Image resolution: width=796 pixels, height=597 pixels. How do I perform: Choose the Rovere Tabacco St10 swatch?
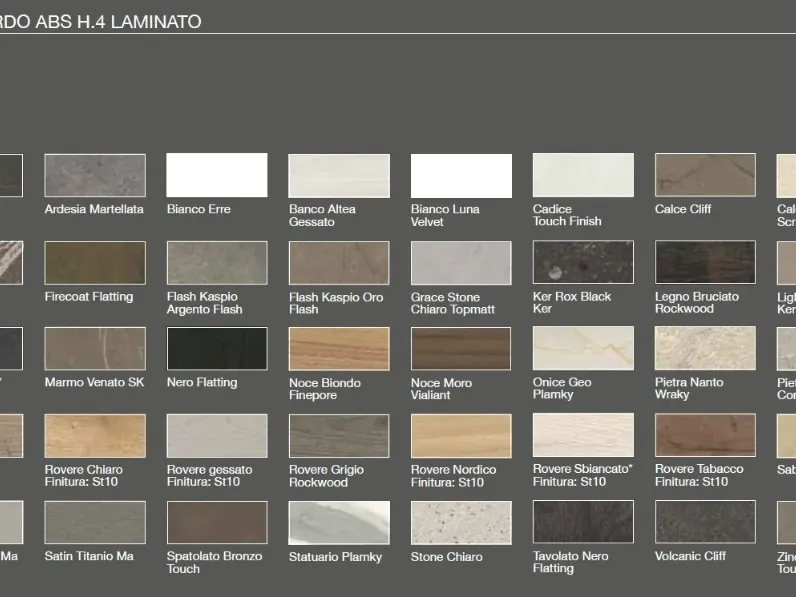[705, 435]
